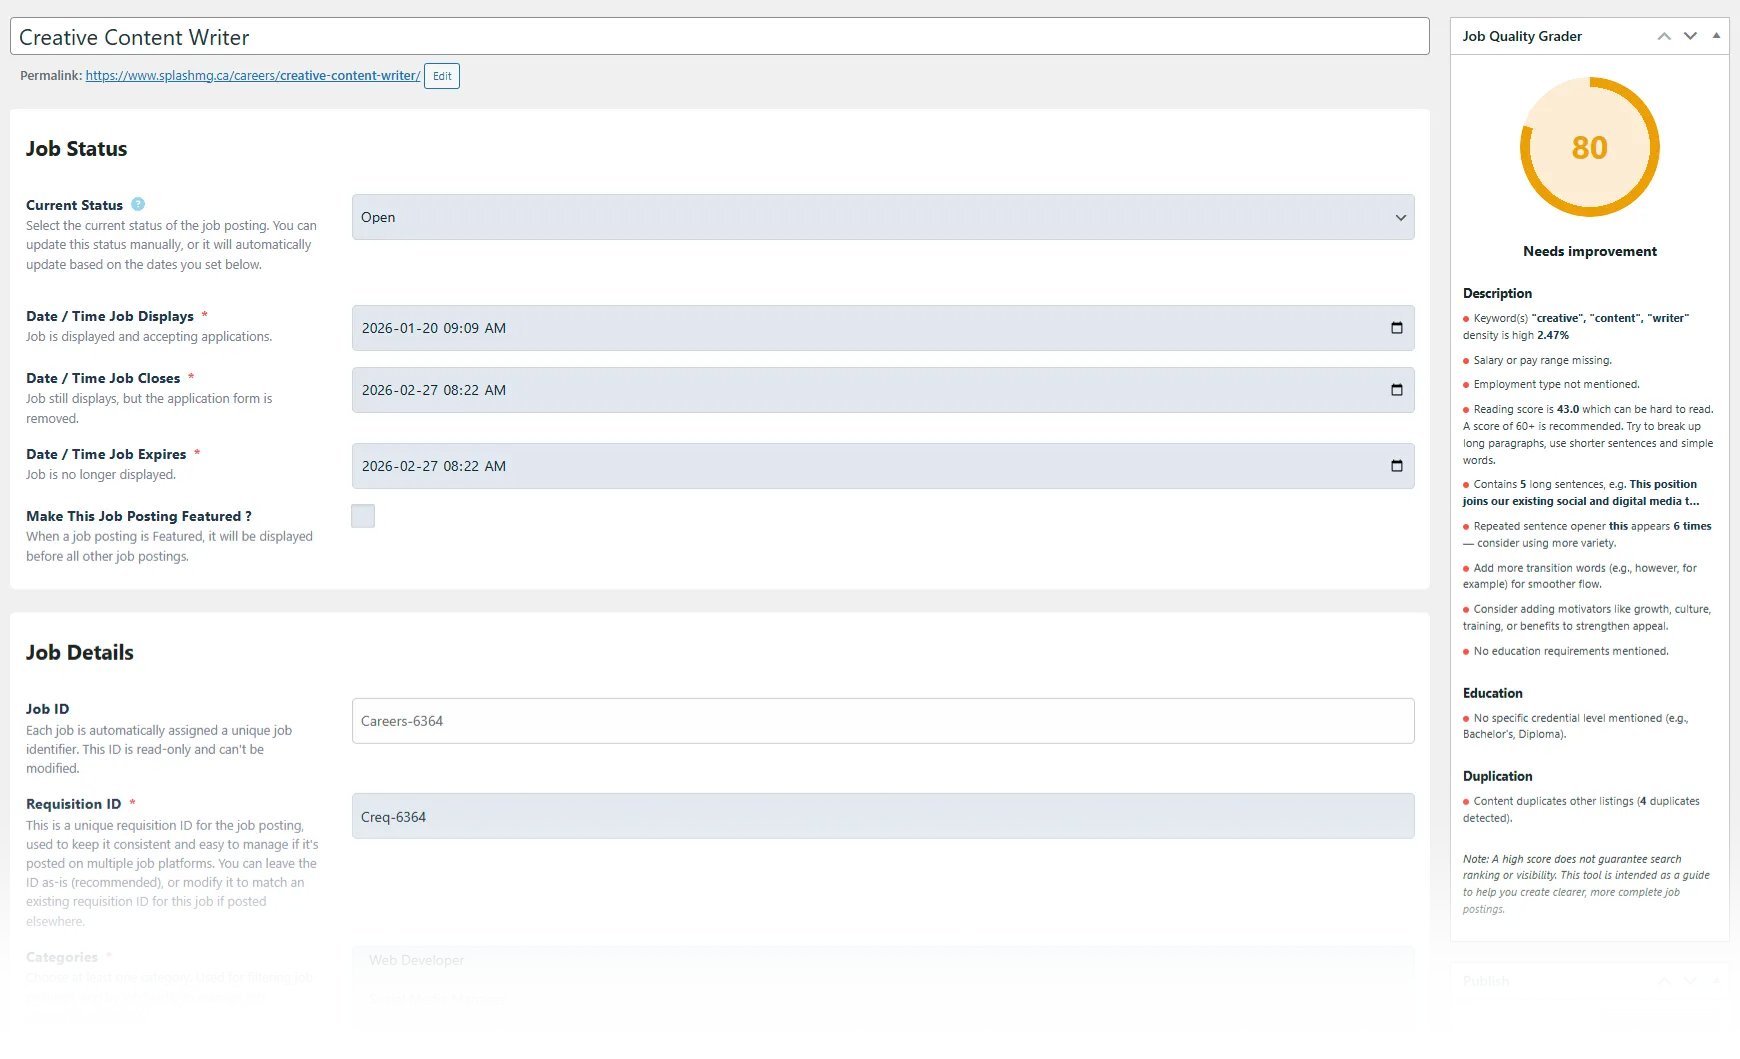Image resolution: width=1740 pixels, height=1059 pixels.
Task: Enable the Make This Job Posting Featured checkbox
Action: 362,516
